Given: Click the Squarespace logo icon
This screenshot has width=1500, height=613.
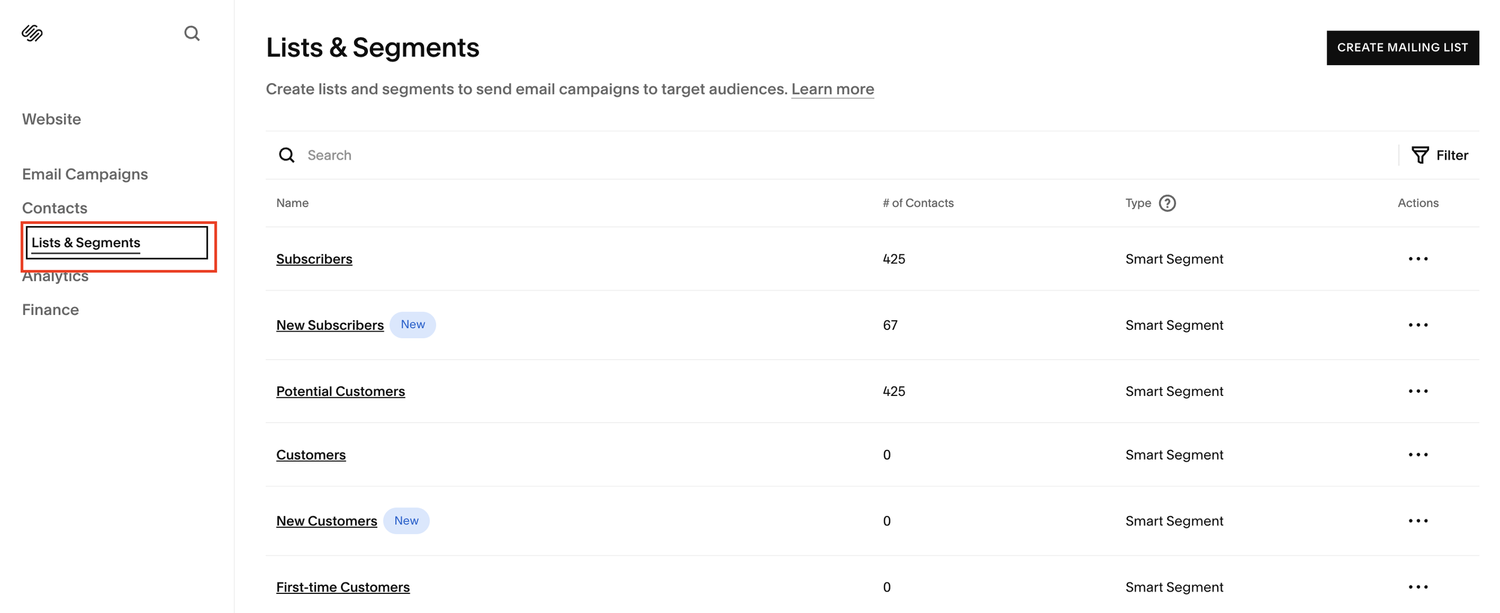Looking at the screenshot, I should 32,33.
